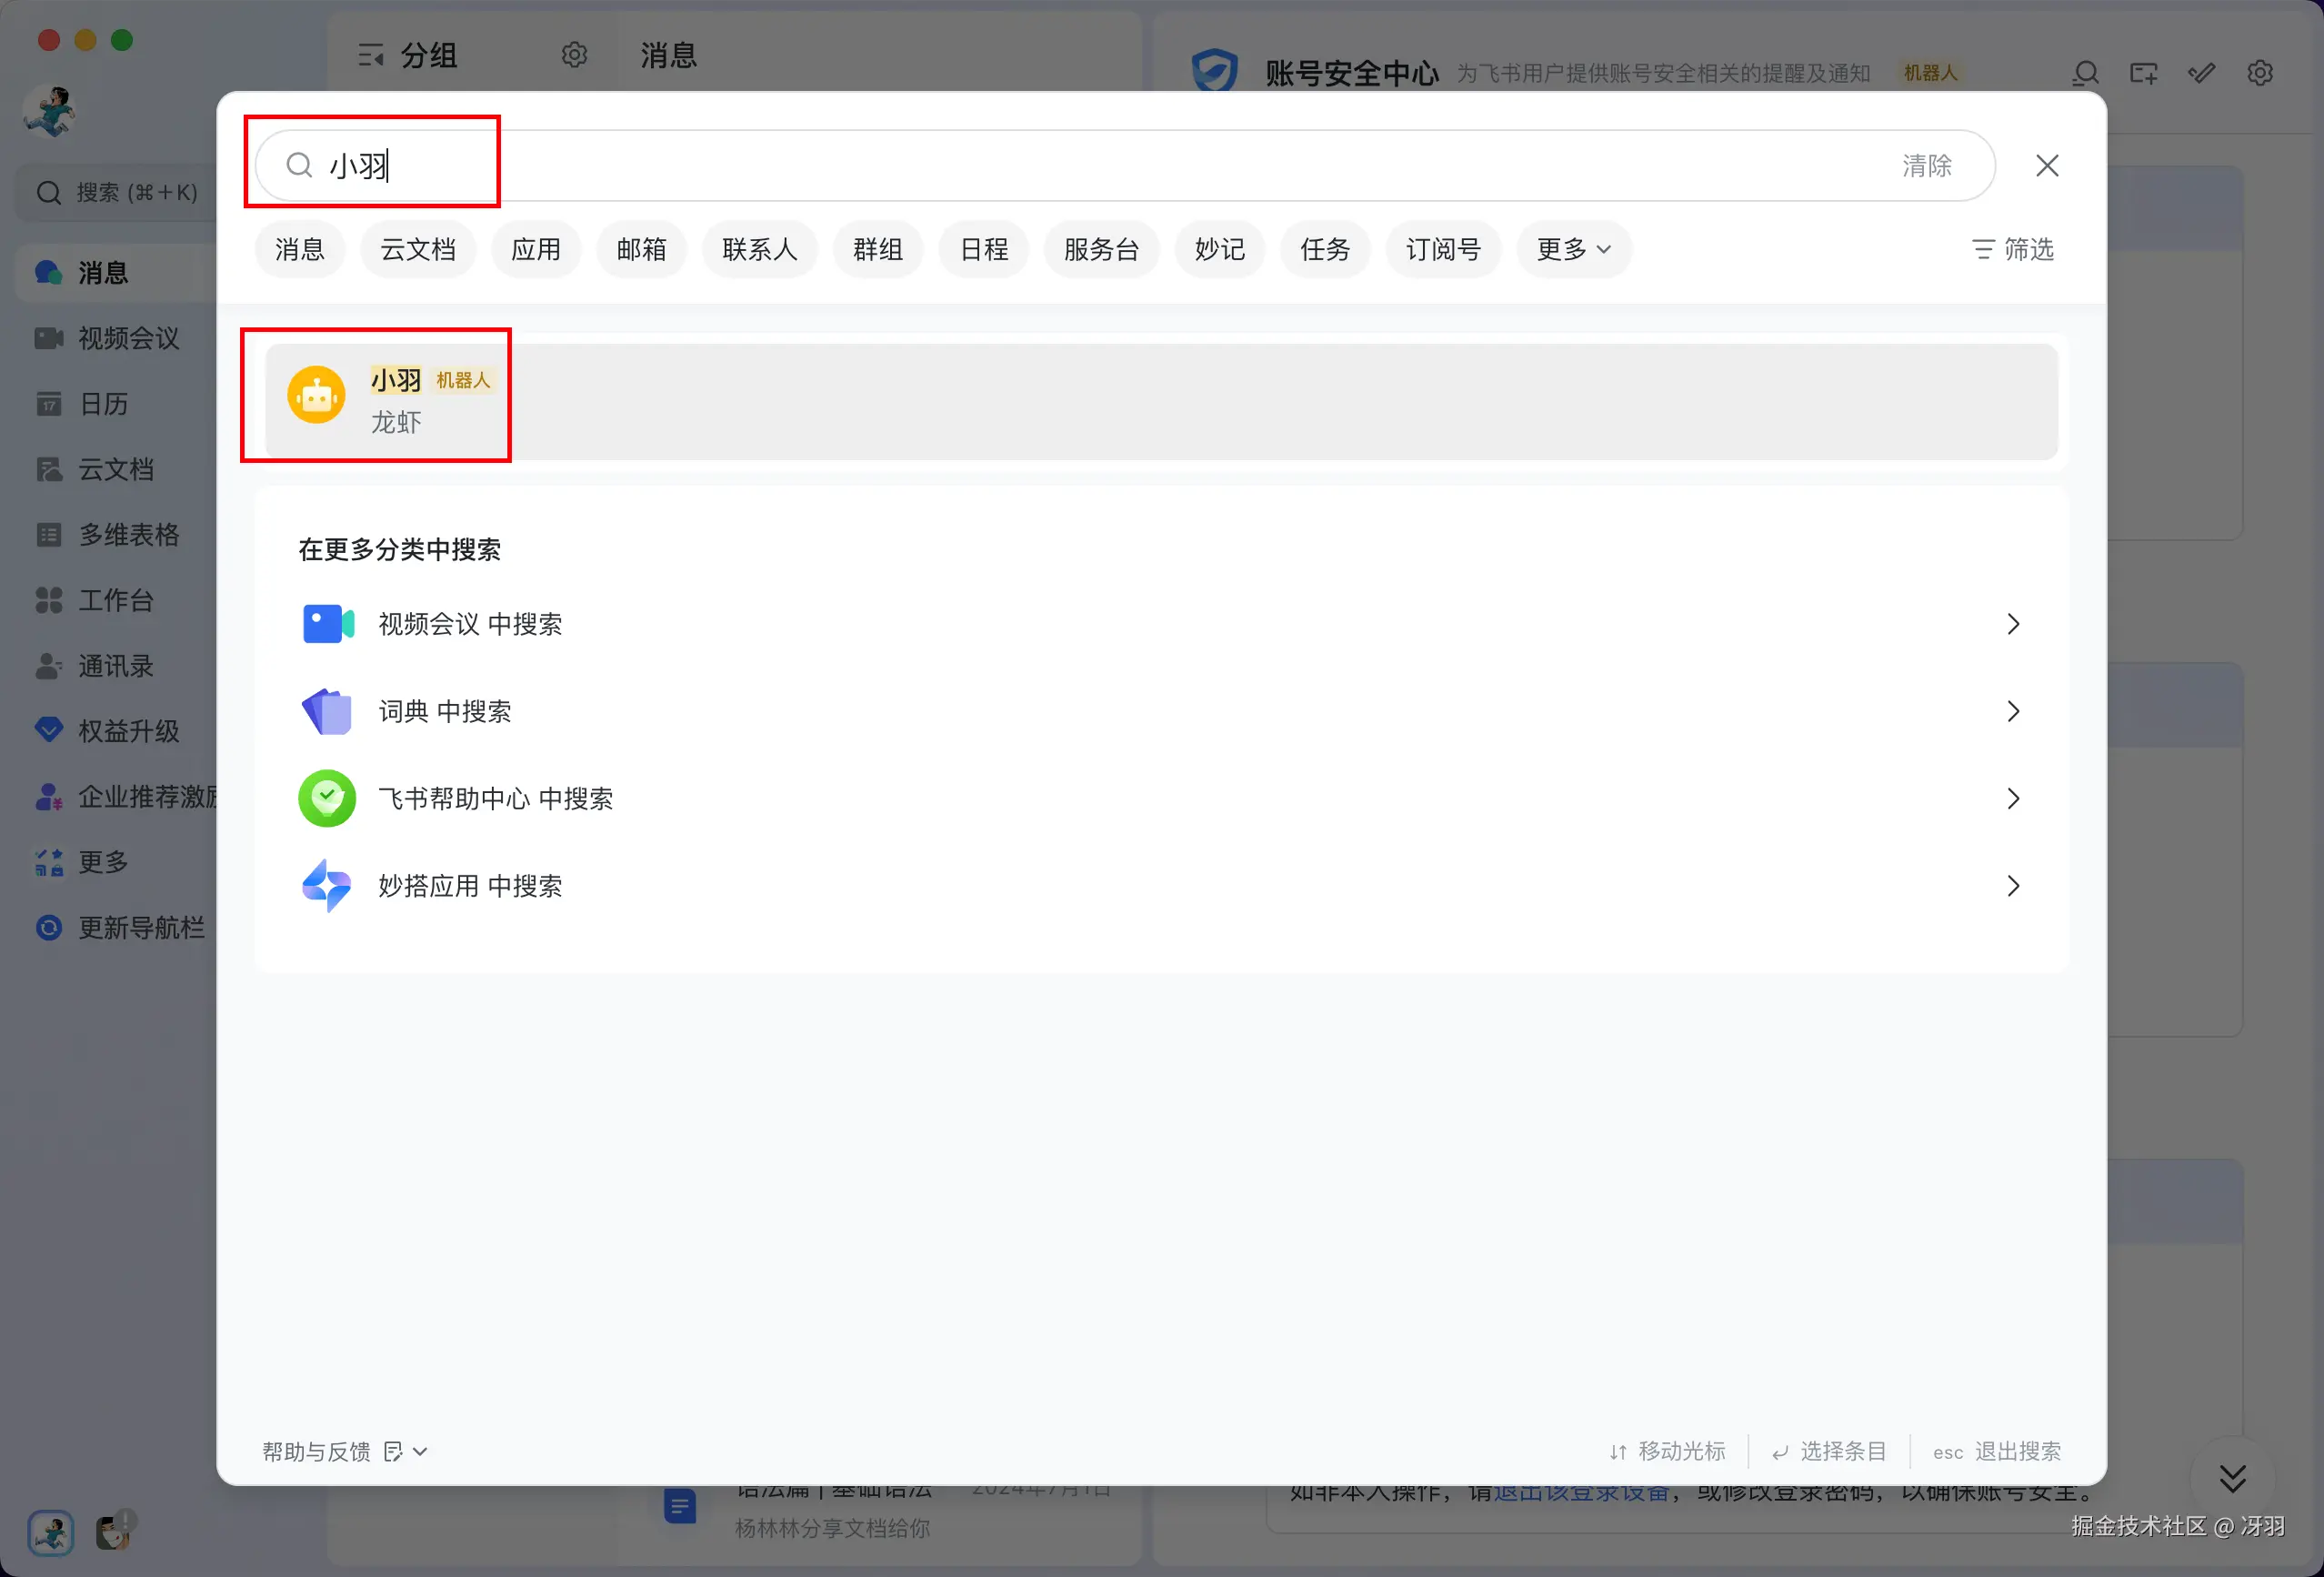
Task: Click the jump-to-bottom double chevron icon
Action: [x=2232, y=1478]
